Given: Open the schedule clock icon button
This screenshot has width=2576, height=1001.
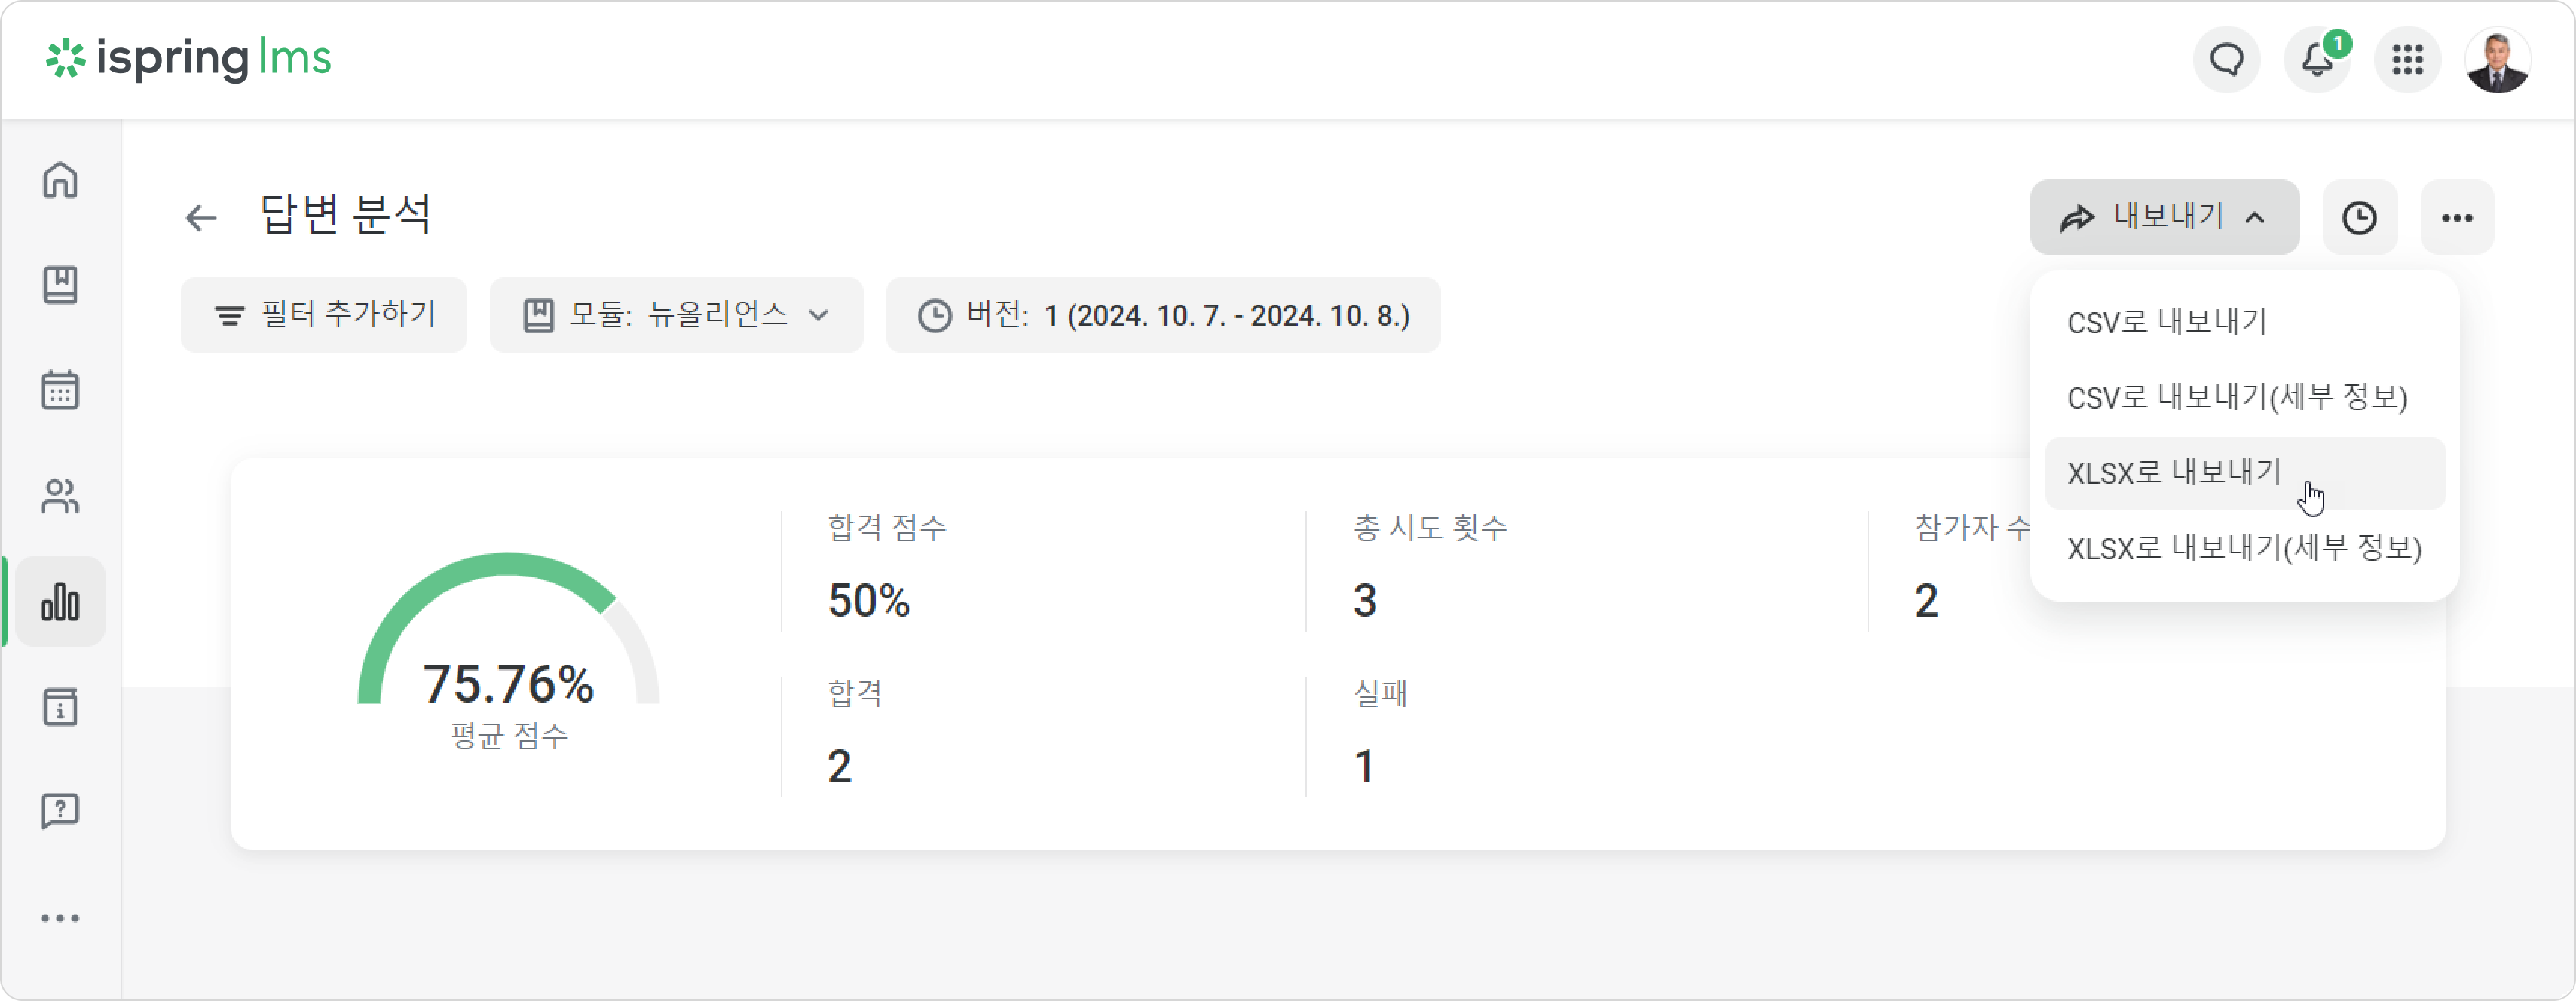Looking at the screenshot, I should tap(2359, 217).
